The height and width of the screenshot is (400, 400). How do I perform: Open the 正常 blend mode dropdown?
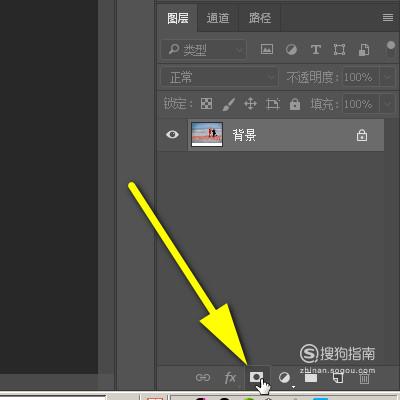coord(219,77)
